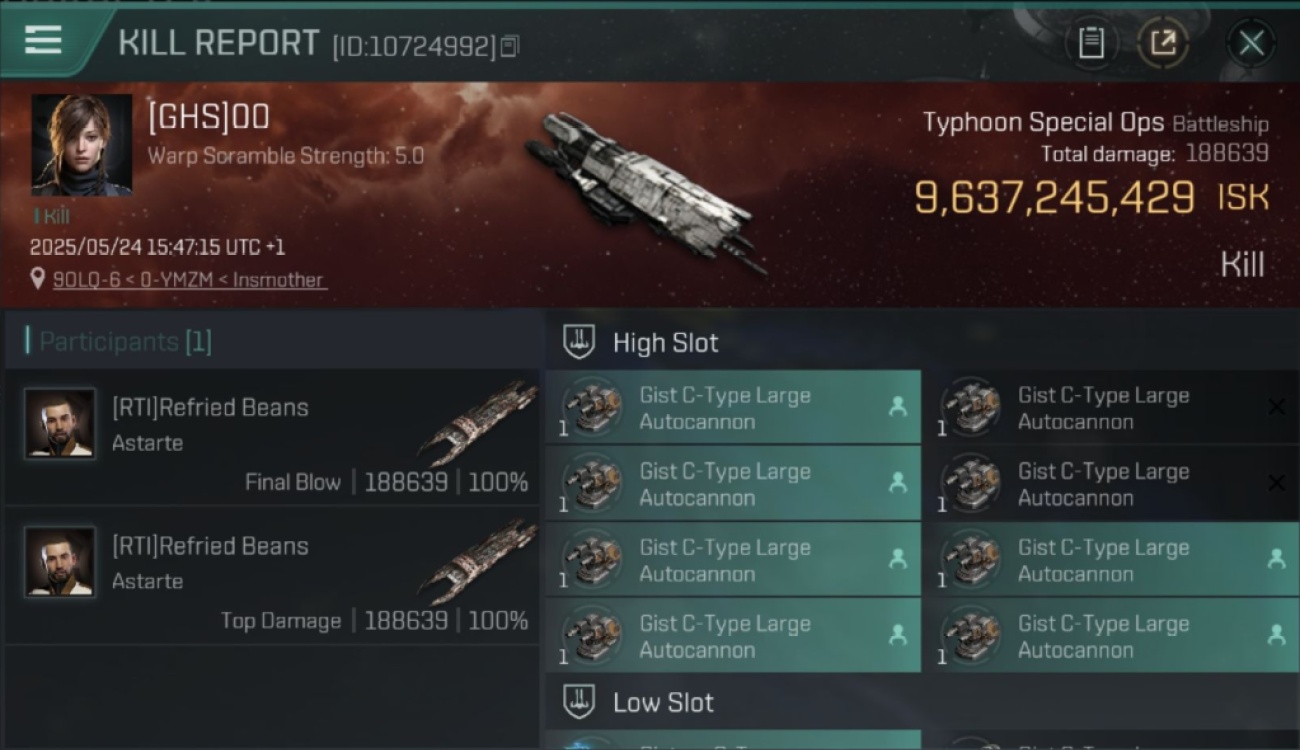Select the Top Damage Refried Beans entry
Image resolution: width=1300 pixels, height=750 pixels.
coord(272,576)
